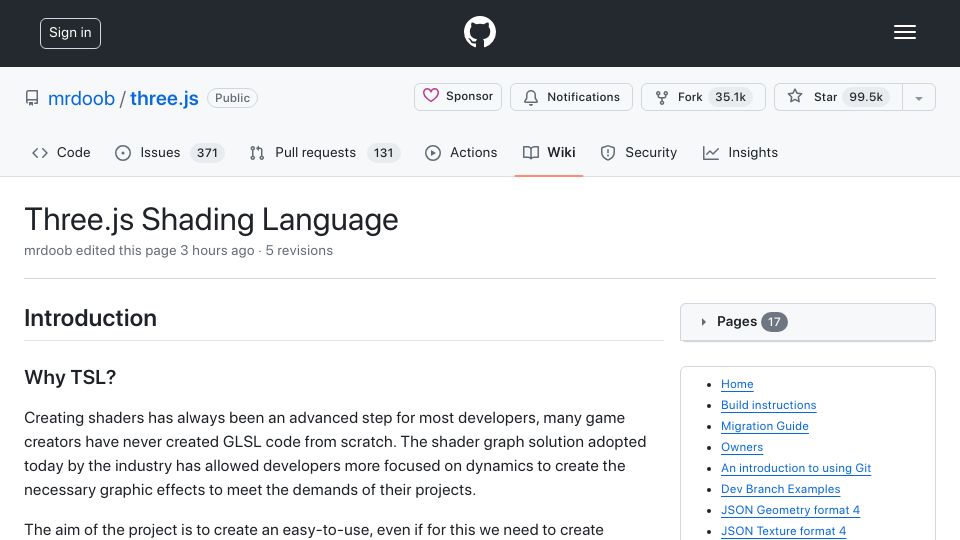Screen dimensions: 960x540
Task: Open the JSON Geometry format 4 link
Action: [x=790, y=510]
